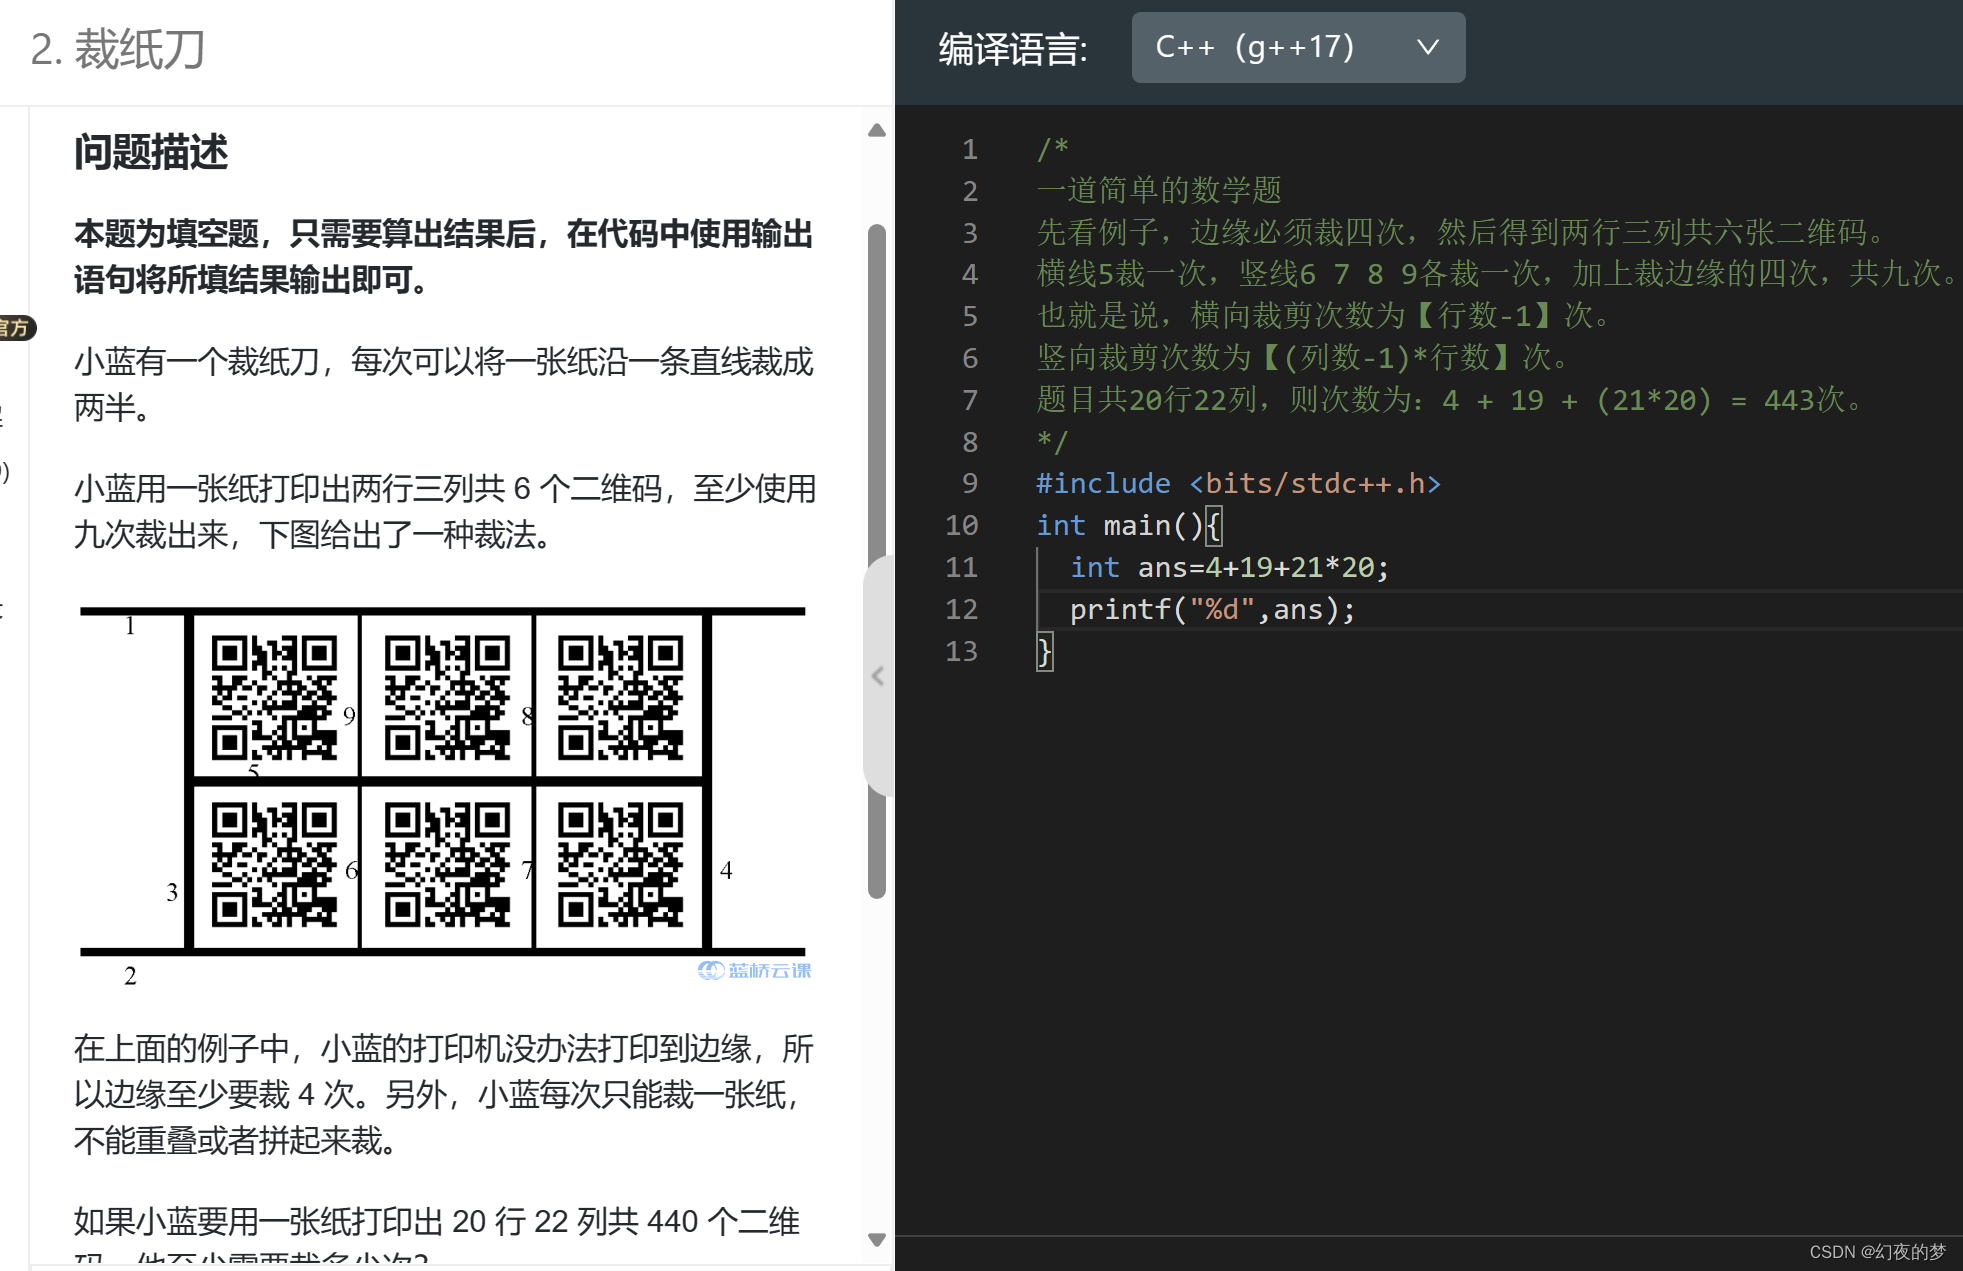Click code line number 11
This screenshot has height=1271, width=1963.
point(961,567)
